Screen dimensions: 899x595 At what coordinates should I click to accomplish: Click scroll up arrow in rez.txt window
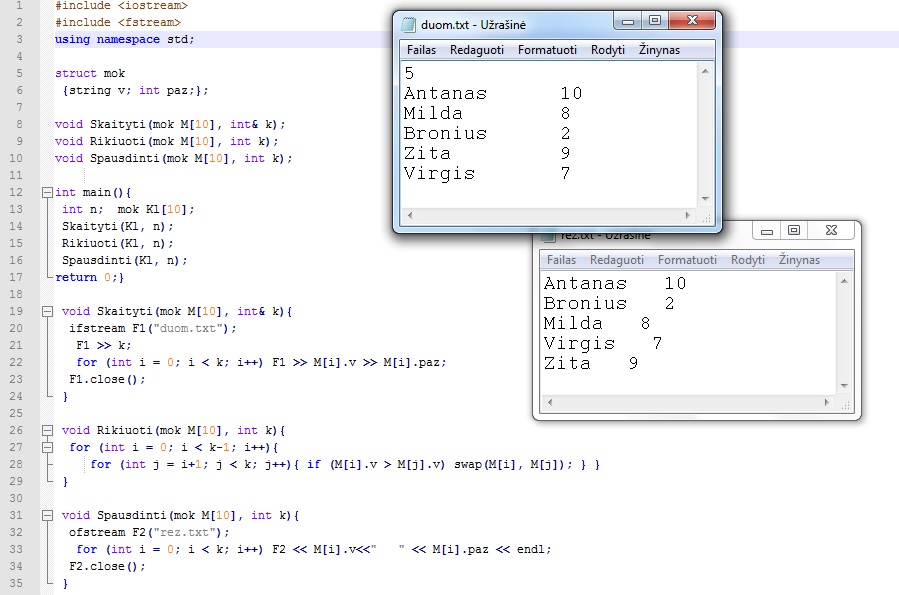[844, 281]
